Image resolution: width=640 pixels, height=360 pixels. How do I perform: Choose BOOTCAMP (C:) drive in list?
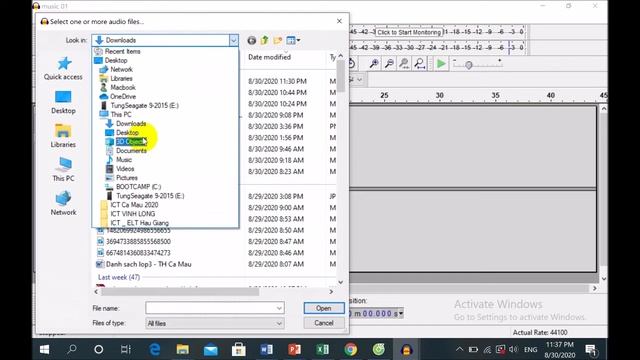pos(138,187)
